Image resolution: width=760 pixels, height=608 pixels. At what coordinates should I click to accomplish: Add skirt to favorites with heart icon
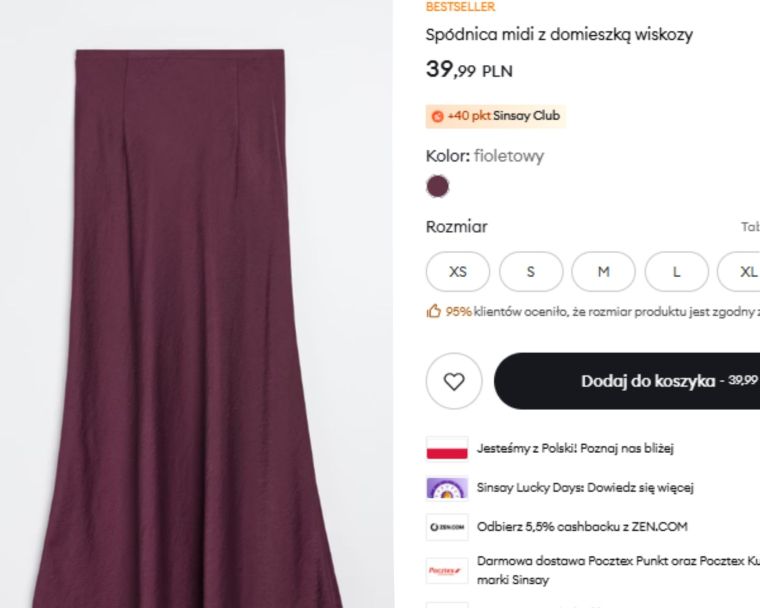pyautogui.click(x=454, y=381)
